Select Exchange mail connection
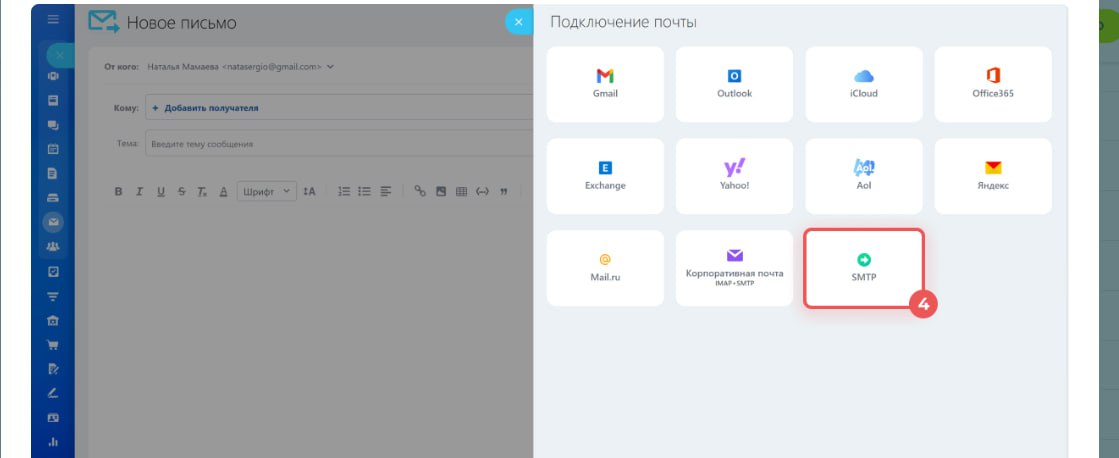 pyautogui.click(x=605, y=176)
